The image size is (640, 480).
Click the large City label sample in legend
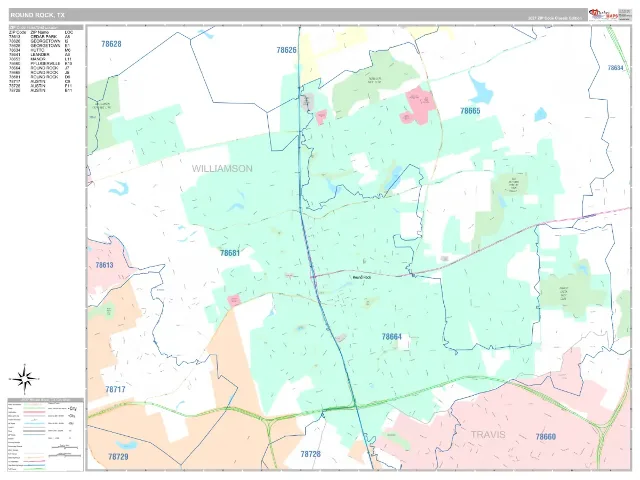click(73, 409)
